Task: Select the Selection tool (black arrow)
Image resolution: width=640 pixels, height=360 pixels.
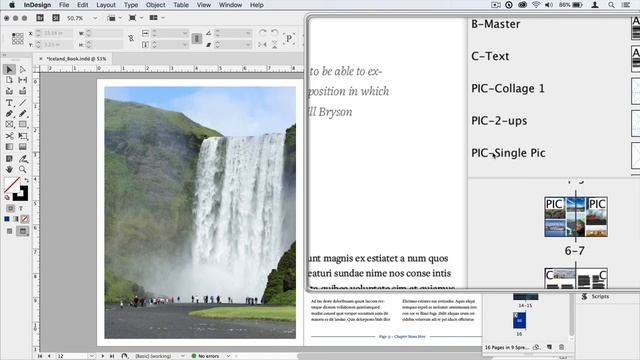Action: coord(9,70)
